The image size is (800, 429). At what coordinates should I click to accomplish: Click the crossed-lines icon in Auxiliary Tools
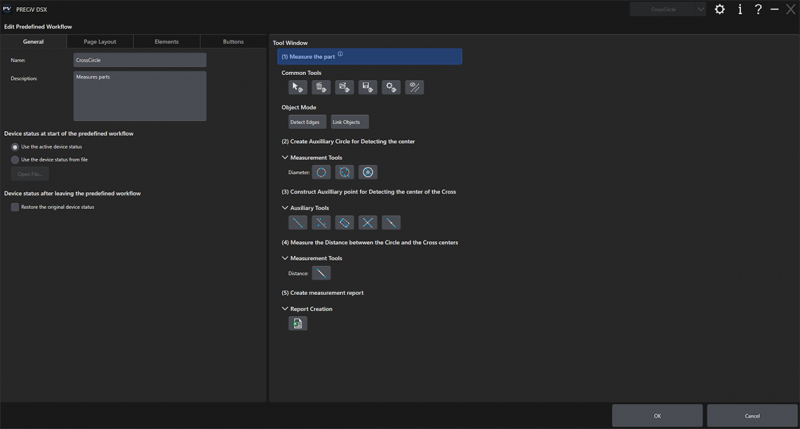(368, 222)
